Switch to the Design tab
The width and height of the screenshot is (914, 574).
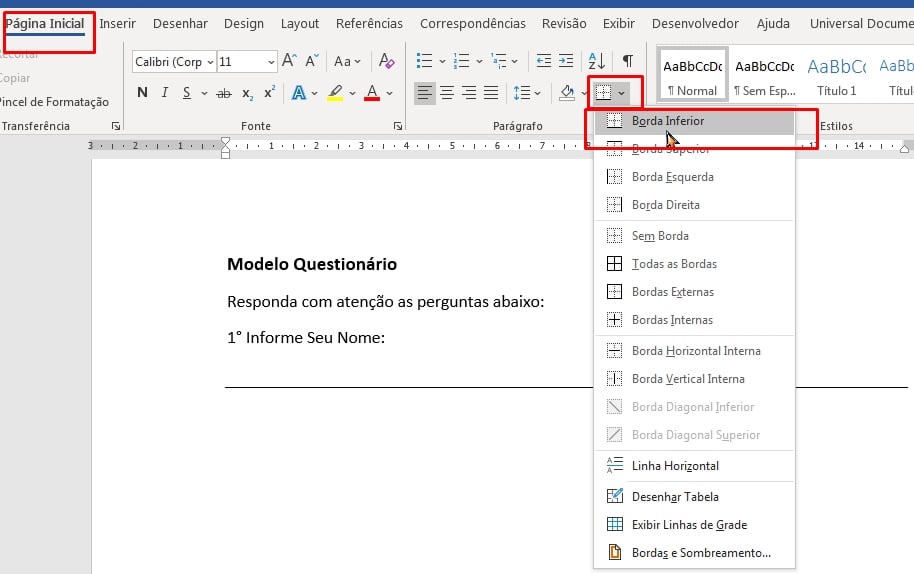[244, 23]
